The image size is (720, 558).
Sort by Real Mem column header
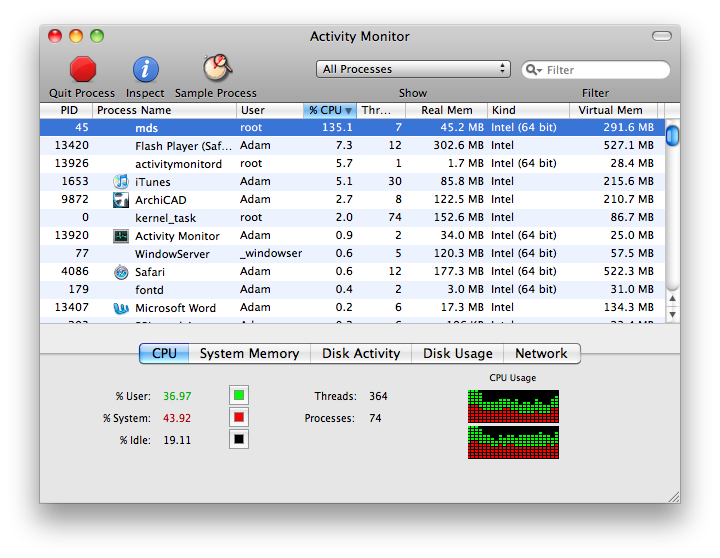(x=446, y=110)
